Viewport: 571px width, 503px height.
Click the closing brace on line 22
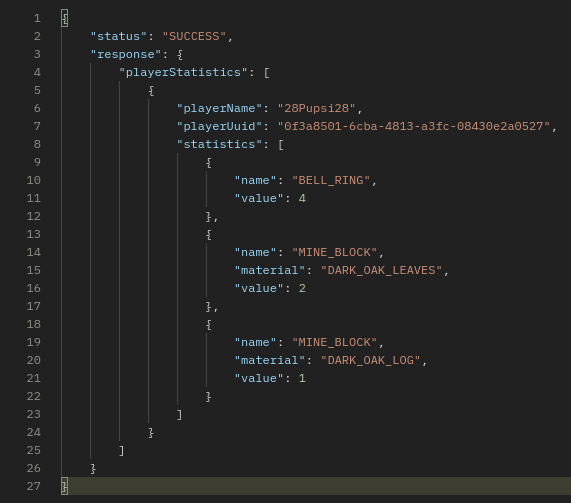click(x=209, y=397)
